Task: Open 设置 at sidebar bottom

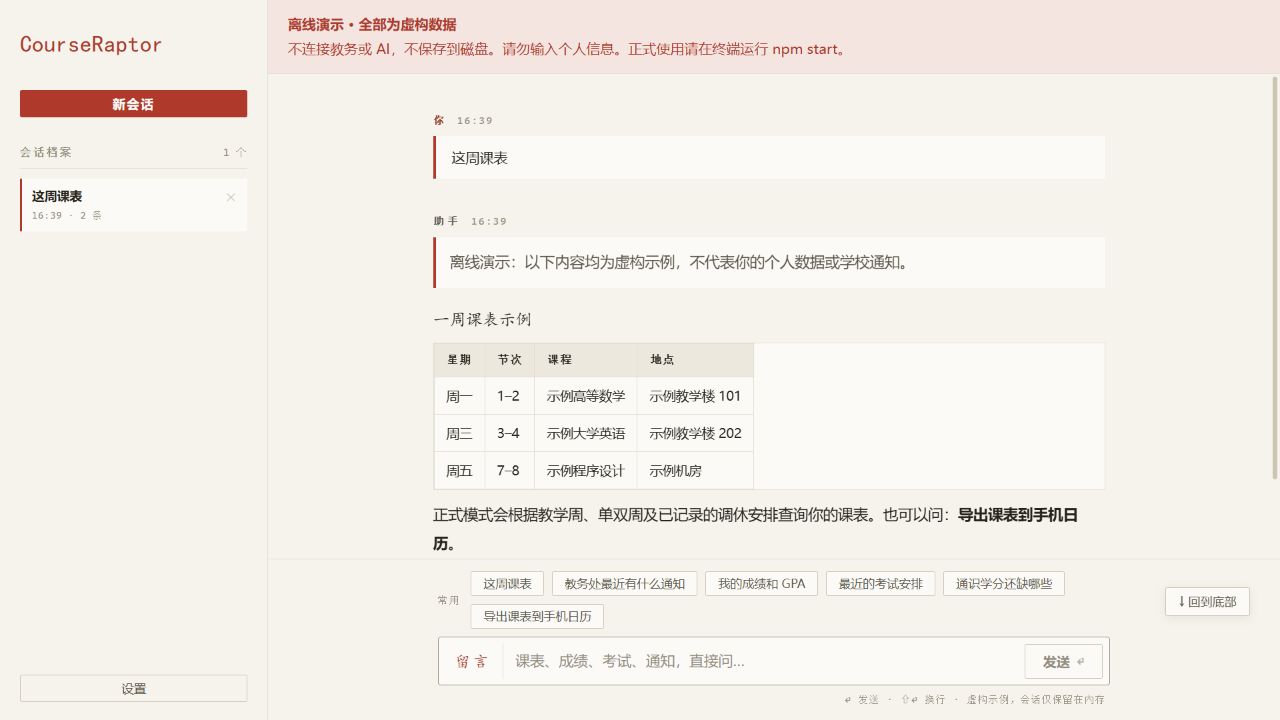Action: coord(133,688)
